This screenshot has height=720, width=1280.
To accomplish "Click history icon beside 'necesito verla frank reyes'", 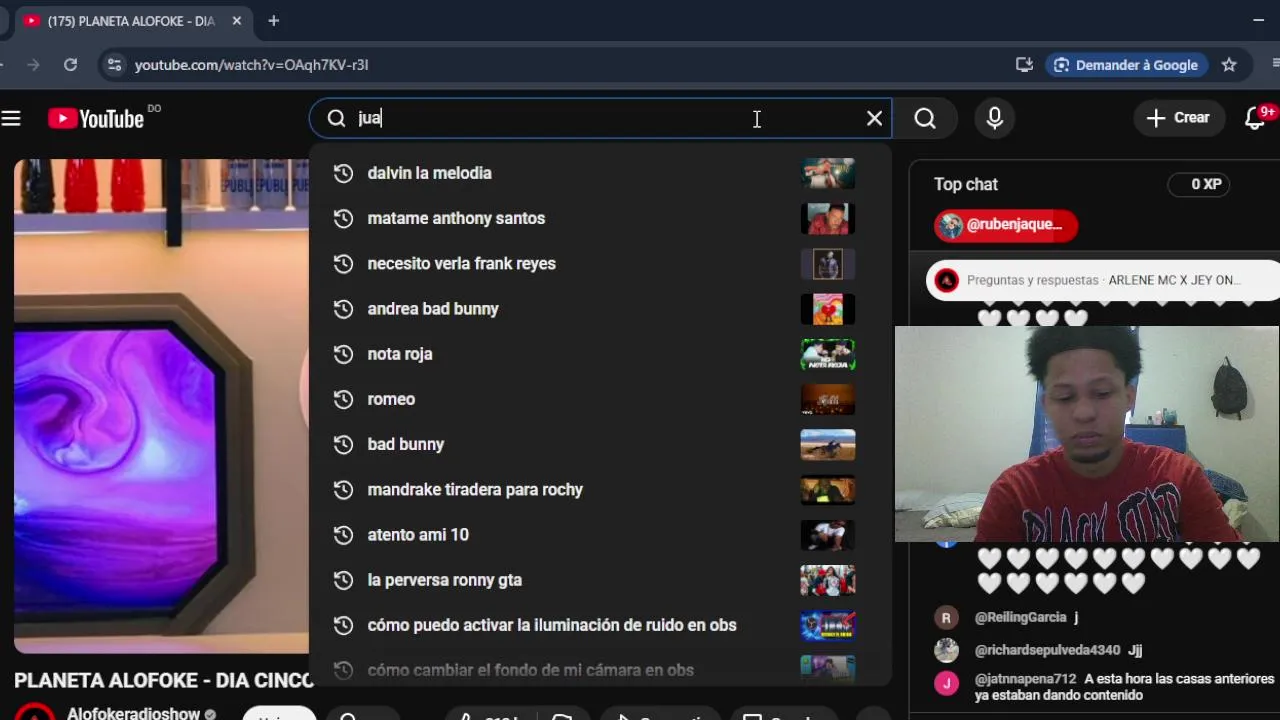I will (343, 263).
